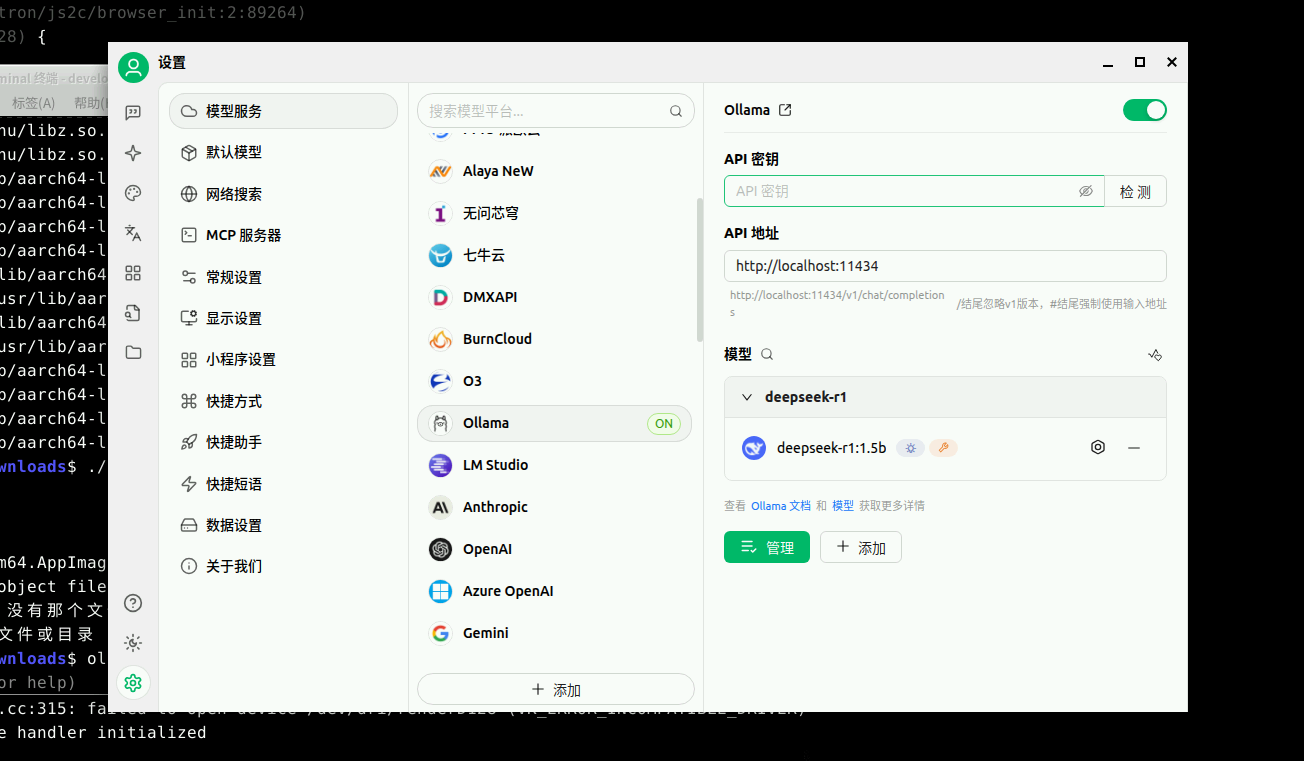Open 关于我们 settings section
The width and height of the screenshot is (1304, 761).
tap(284, 566)
